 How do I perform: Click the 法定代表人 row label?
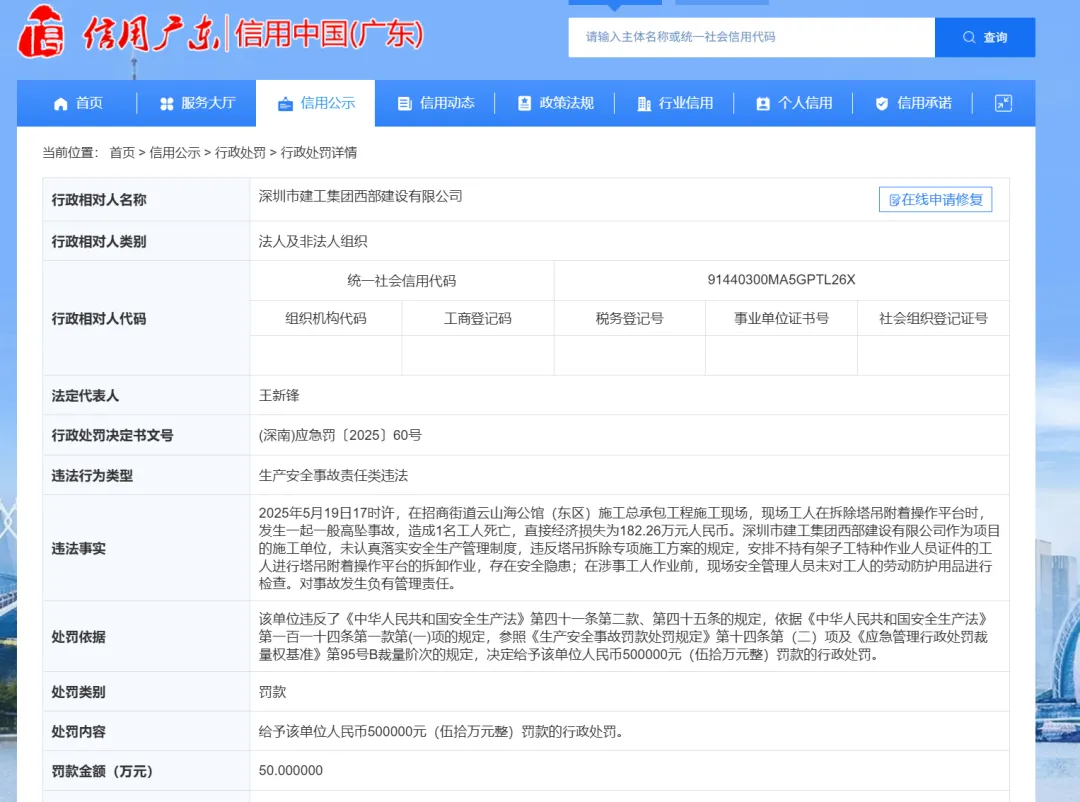[85, 395]
